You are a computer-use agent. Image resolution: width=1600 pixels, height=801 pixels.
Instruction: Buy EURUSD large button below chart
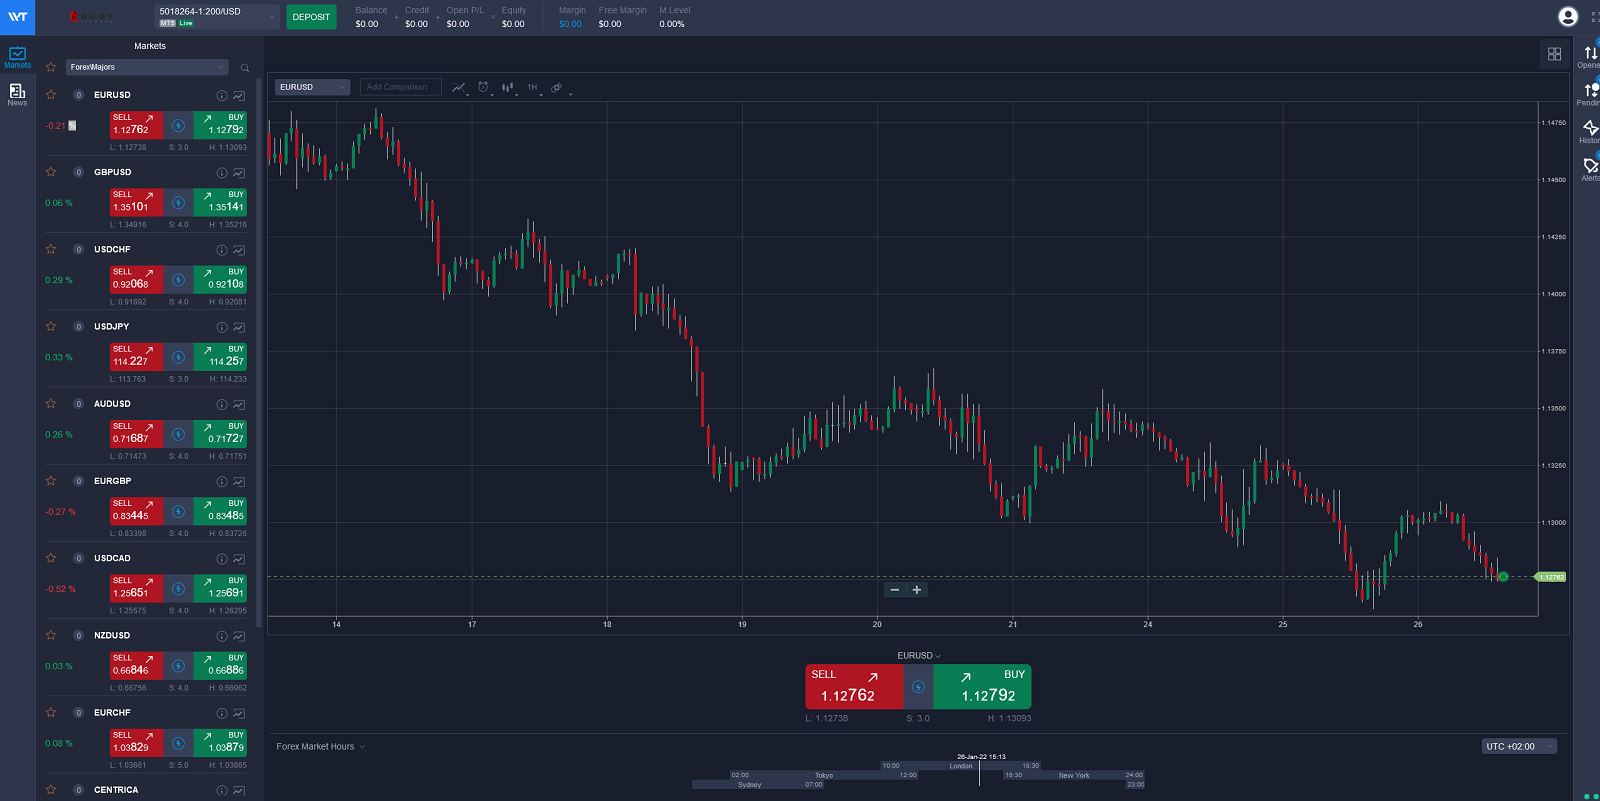tap(982, 687)
